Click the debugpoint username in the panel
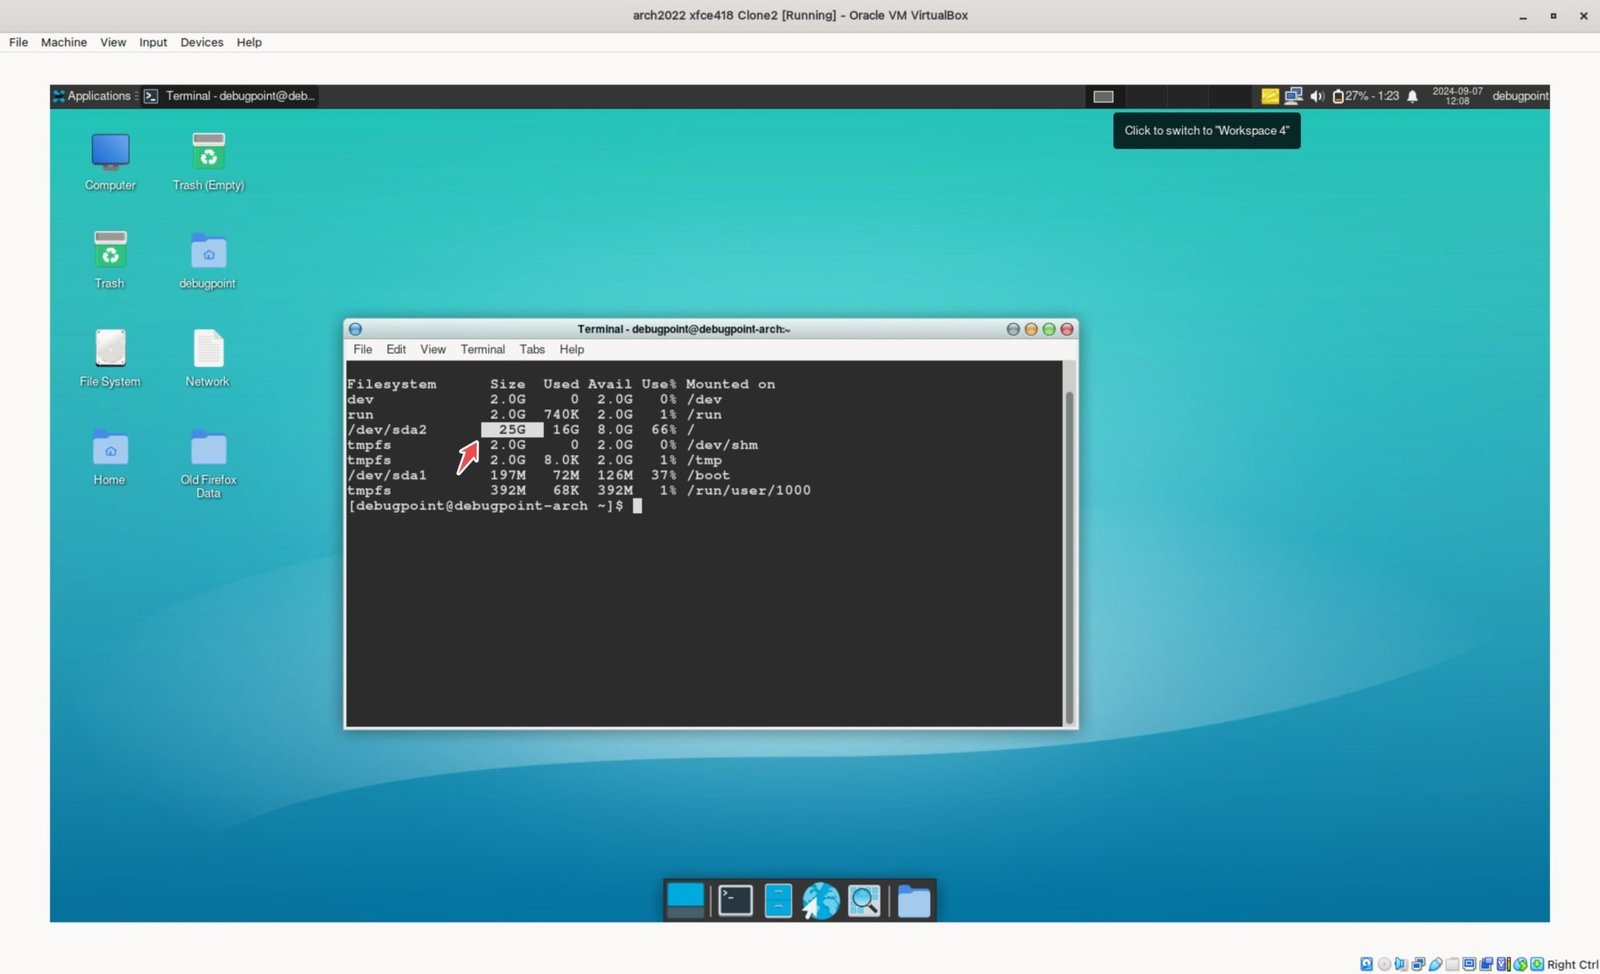Screen dimensions: 1600x974 1519,96
